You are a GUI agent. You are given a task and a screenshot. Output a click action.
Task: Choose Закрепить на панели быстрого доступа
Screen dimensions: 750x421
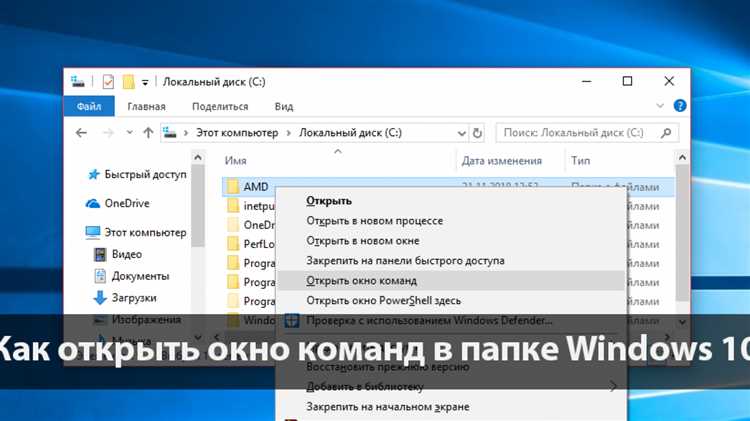(x=405, y=261)
